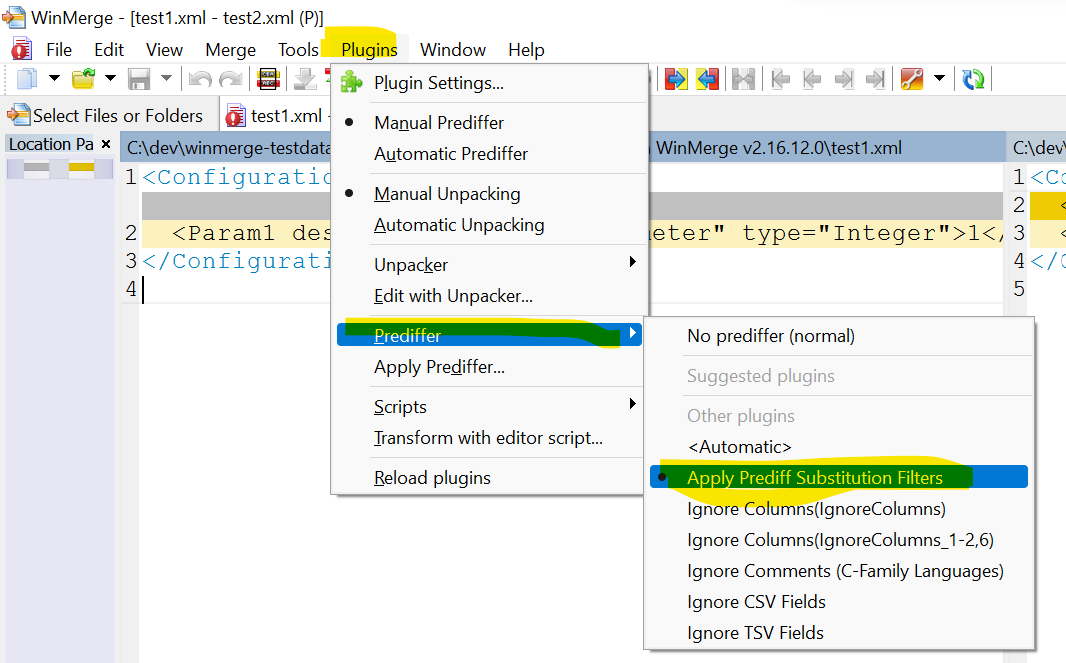Click the Location Pane title
Image resolution: width=1066 pixels, height=663 pixels.
point(51,144)
